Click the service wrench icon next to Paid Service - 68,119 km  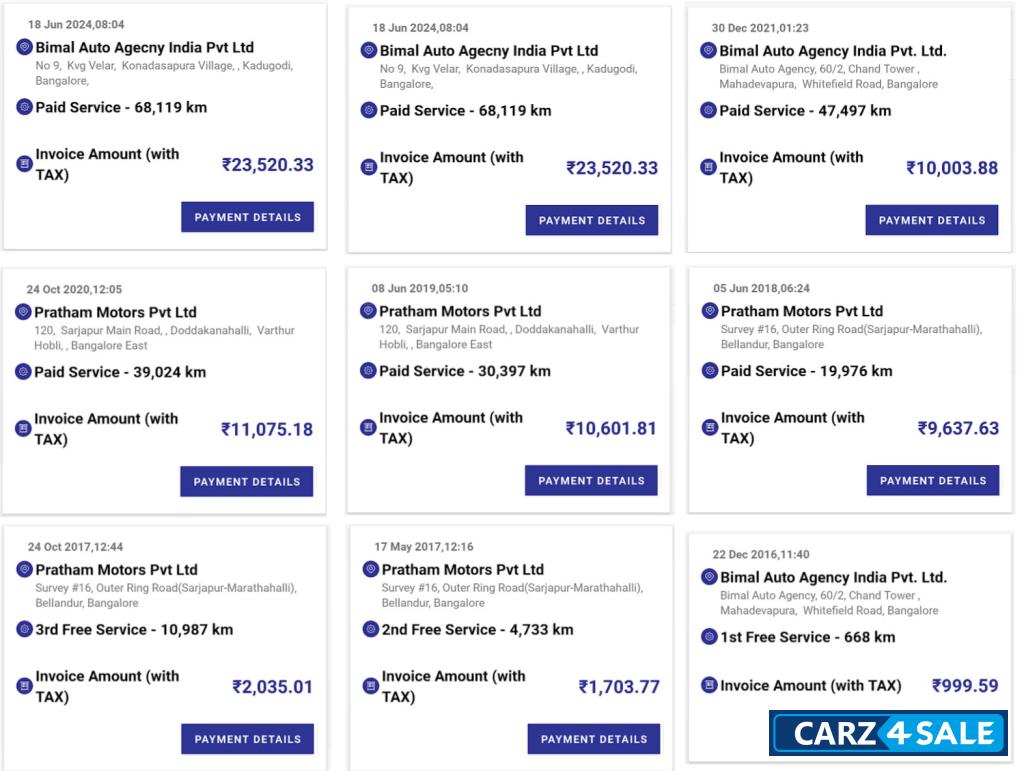click(x=24, y=107)
